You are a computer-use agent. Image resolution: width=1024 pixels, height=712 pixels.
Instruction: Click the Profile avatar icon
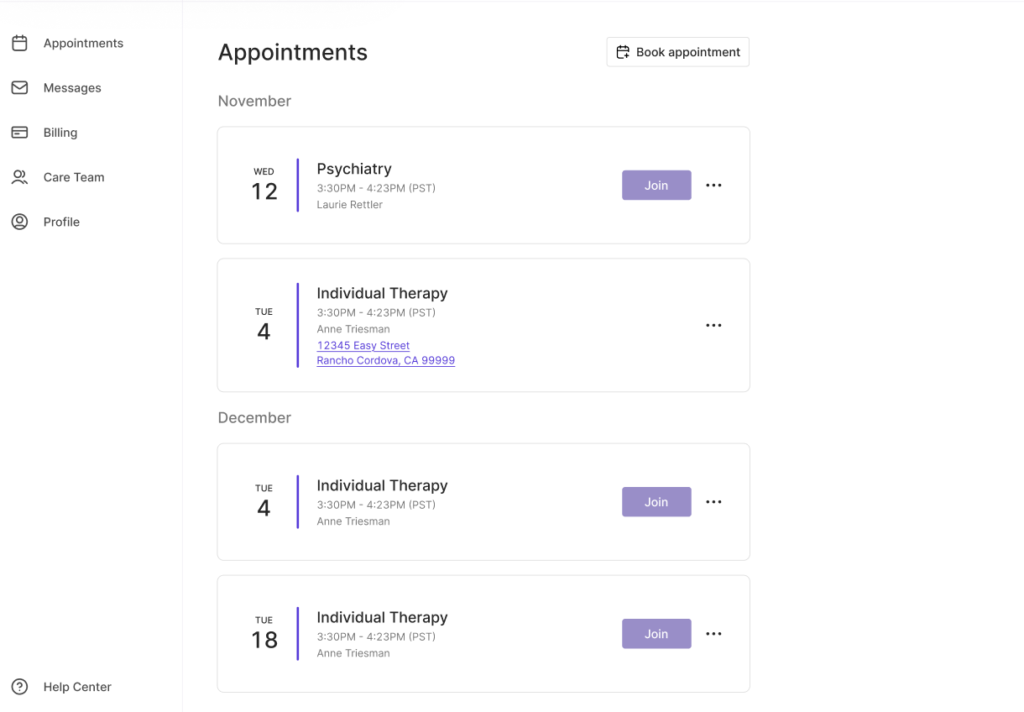click(19, 222)
